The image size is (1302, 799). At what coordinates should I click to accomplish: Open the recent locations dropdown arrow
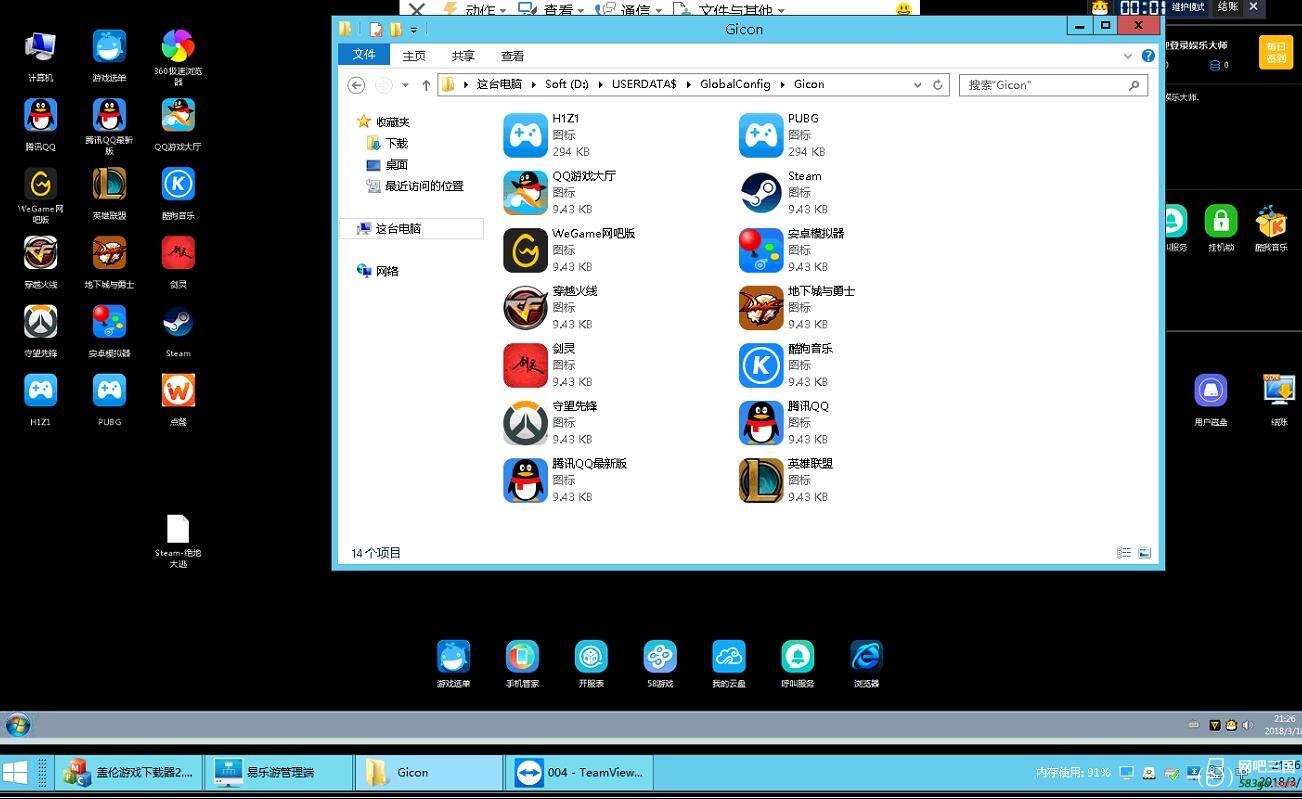(405, 85)
